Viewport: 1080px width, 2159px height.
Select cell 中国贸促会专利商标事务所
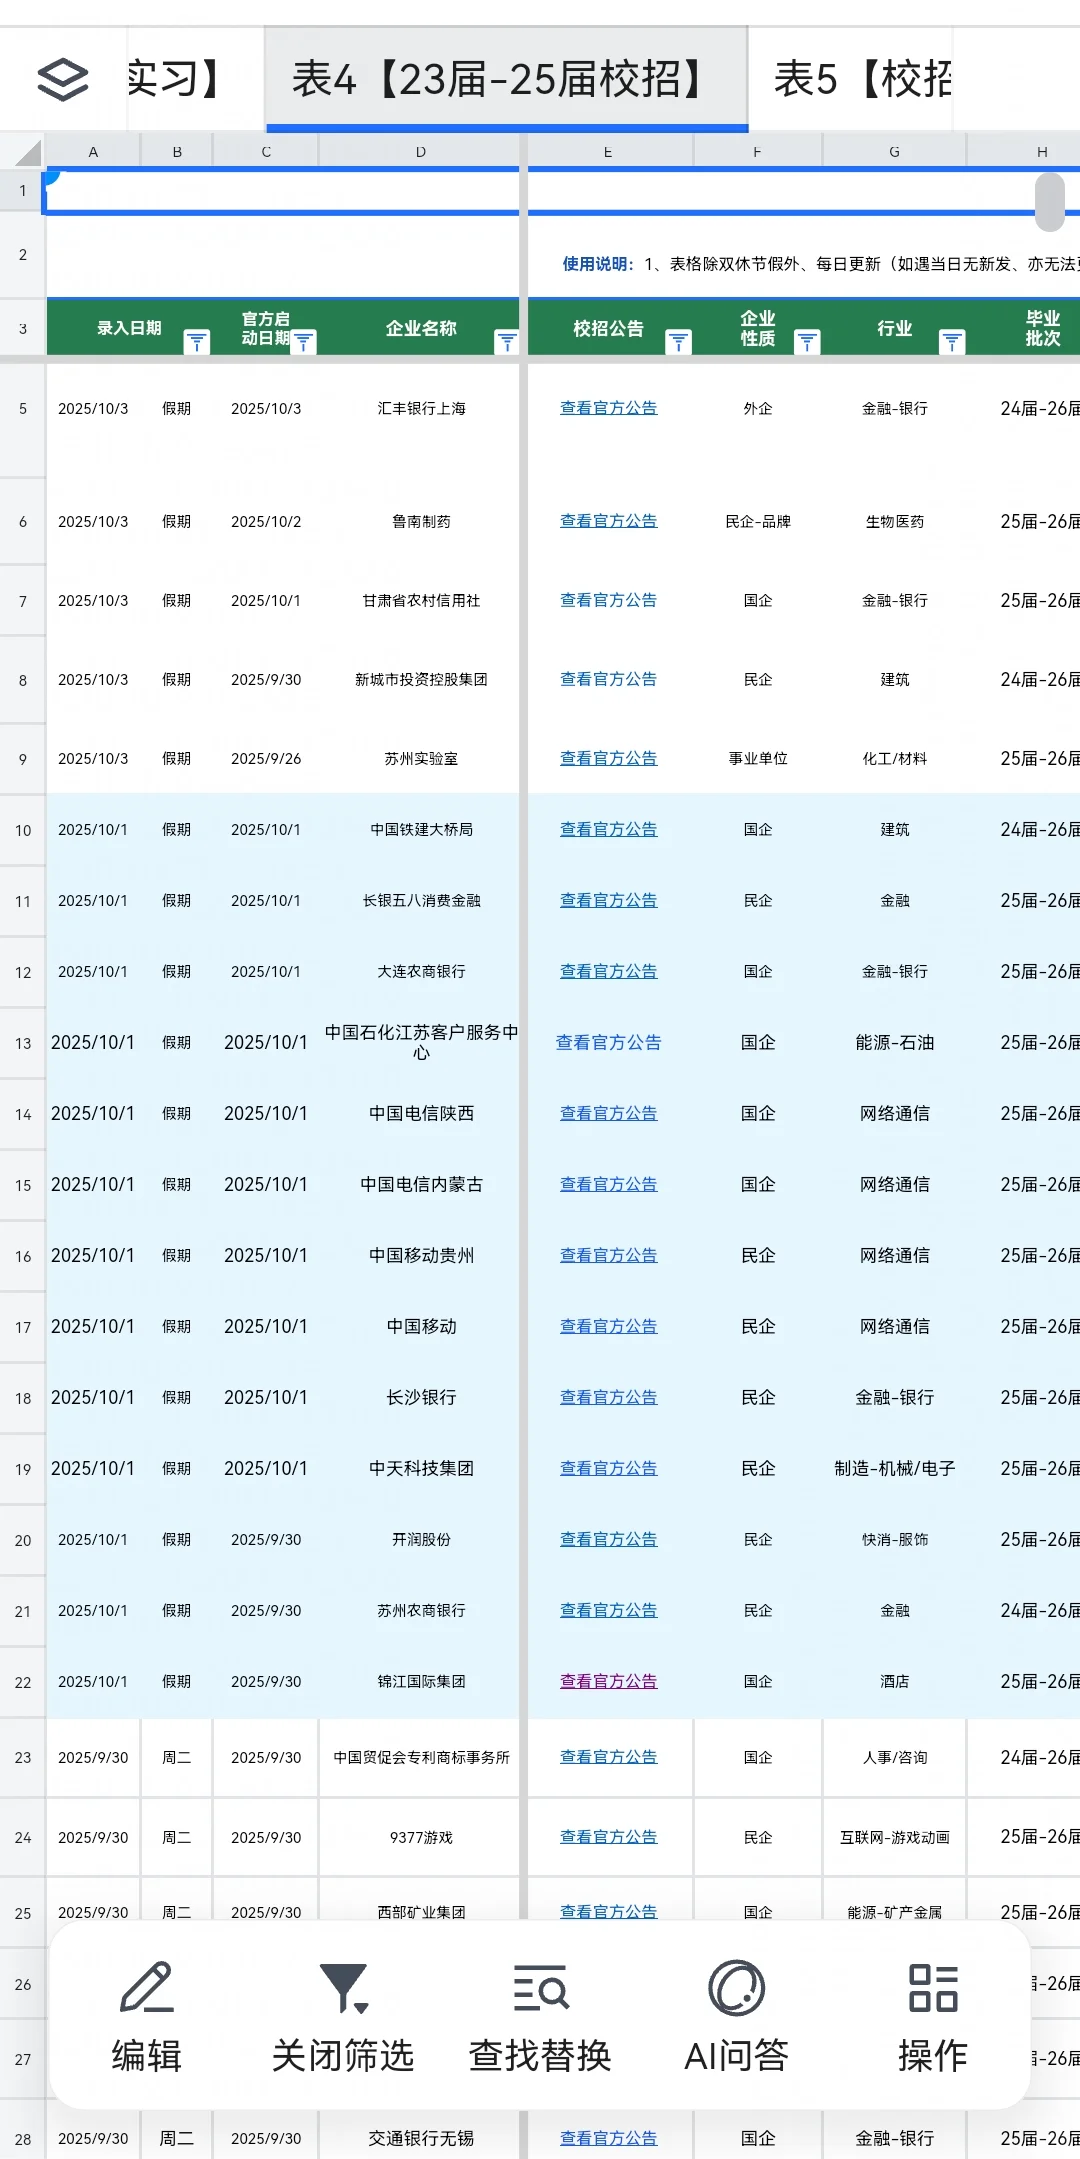421,1758
